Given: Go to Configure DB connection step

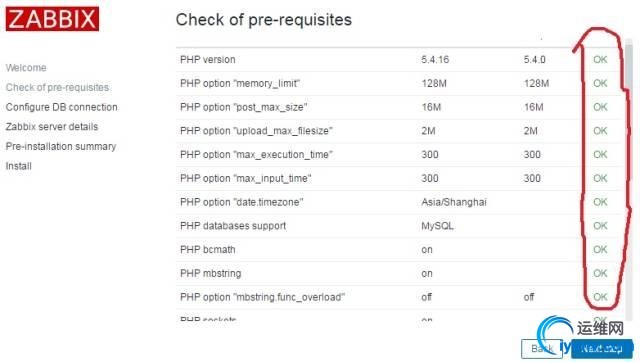Looking at the screenshot, I should coord(62,107).
